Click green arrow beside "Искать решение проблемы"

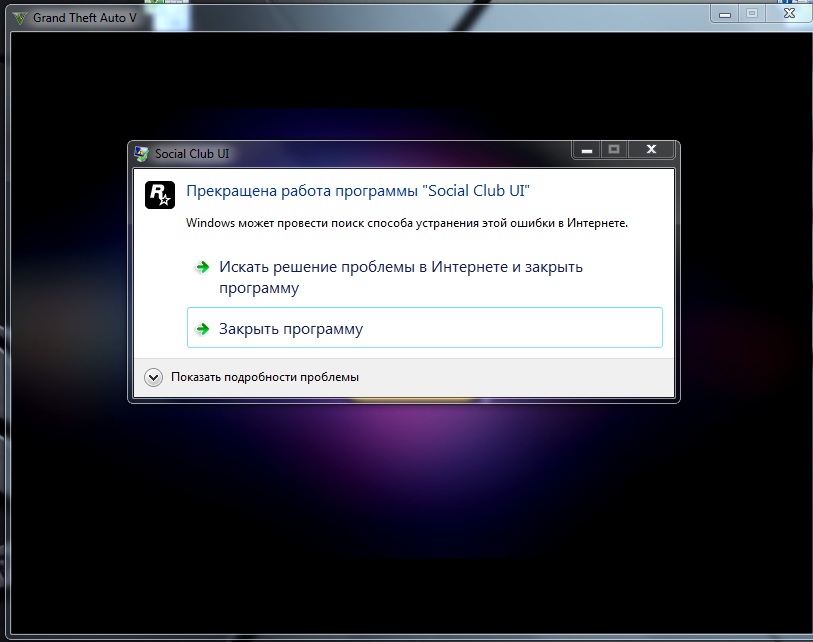(x=202, y=267)
